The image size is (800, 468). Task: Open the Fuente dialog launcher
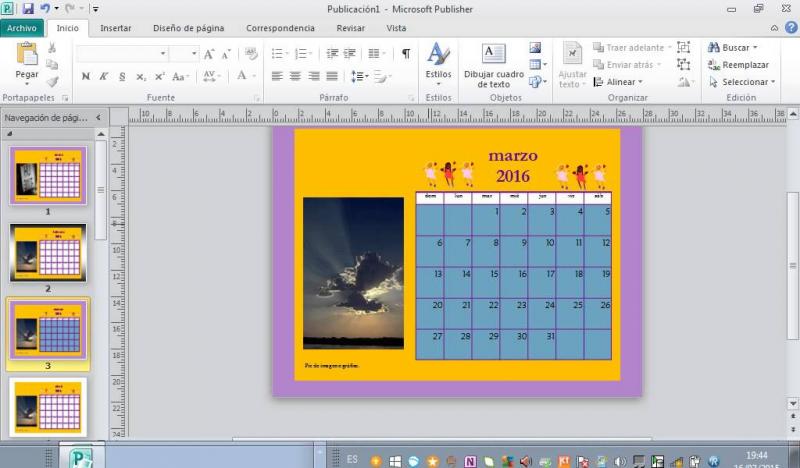(x=257, y=98)
